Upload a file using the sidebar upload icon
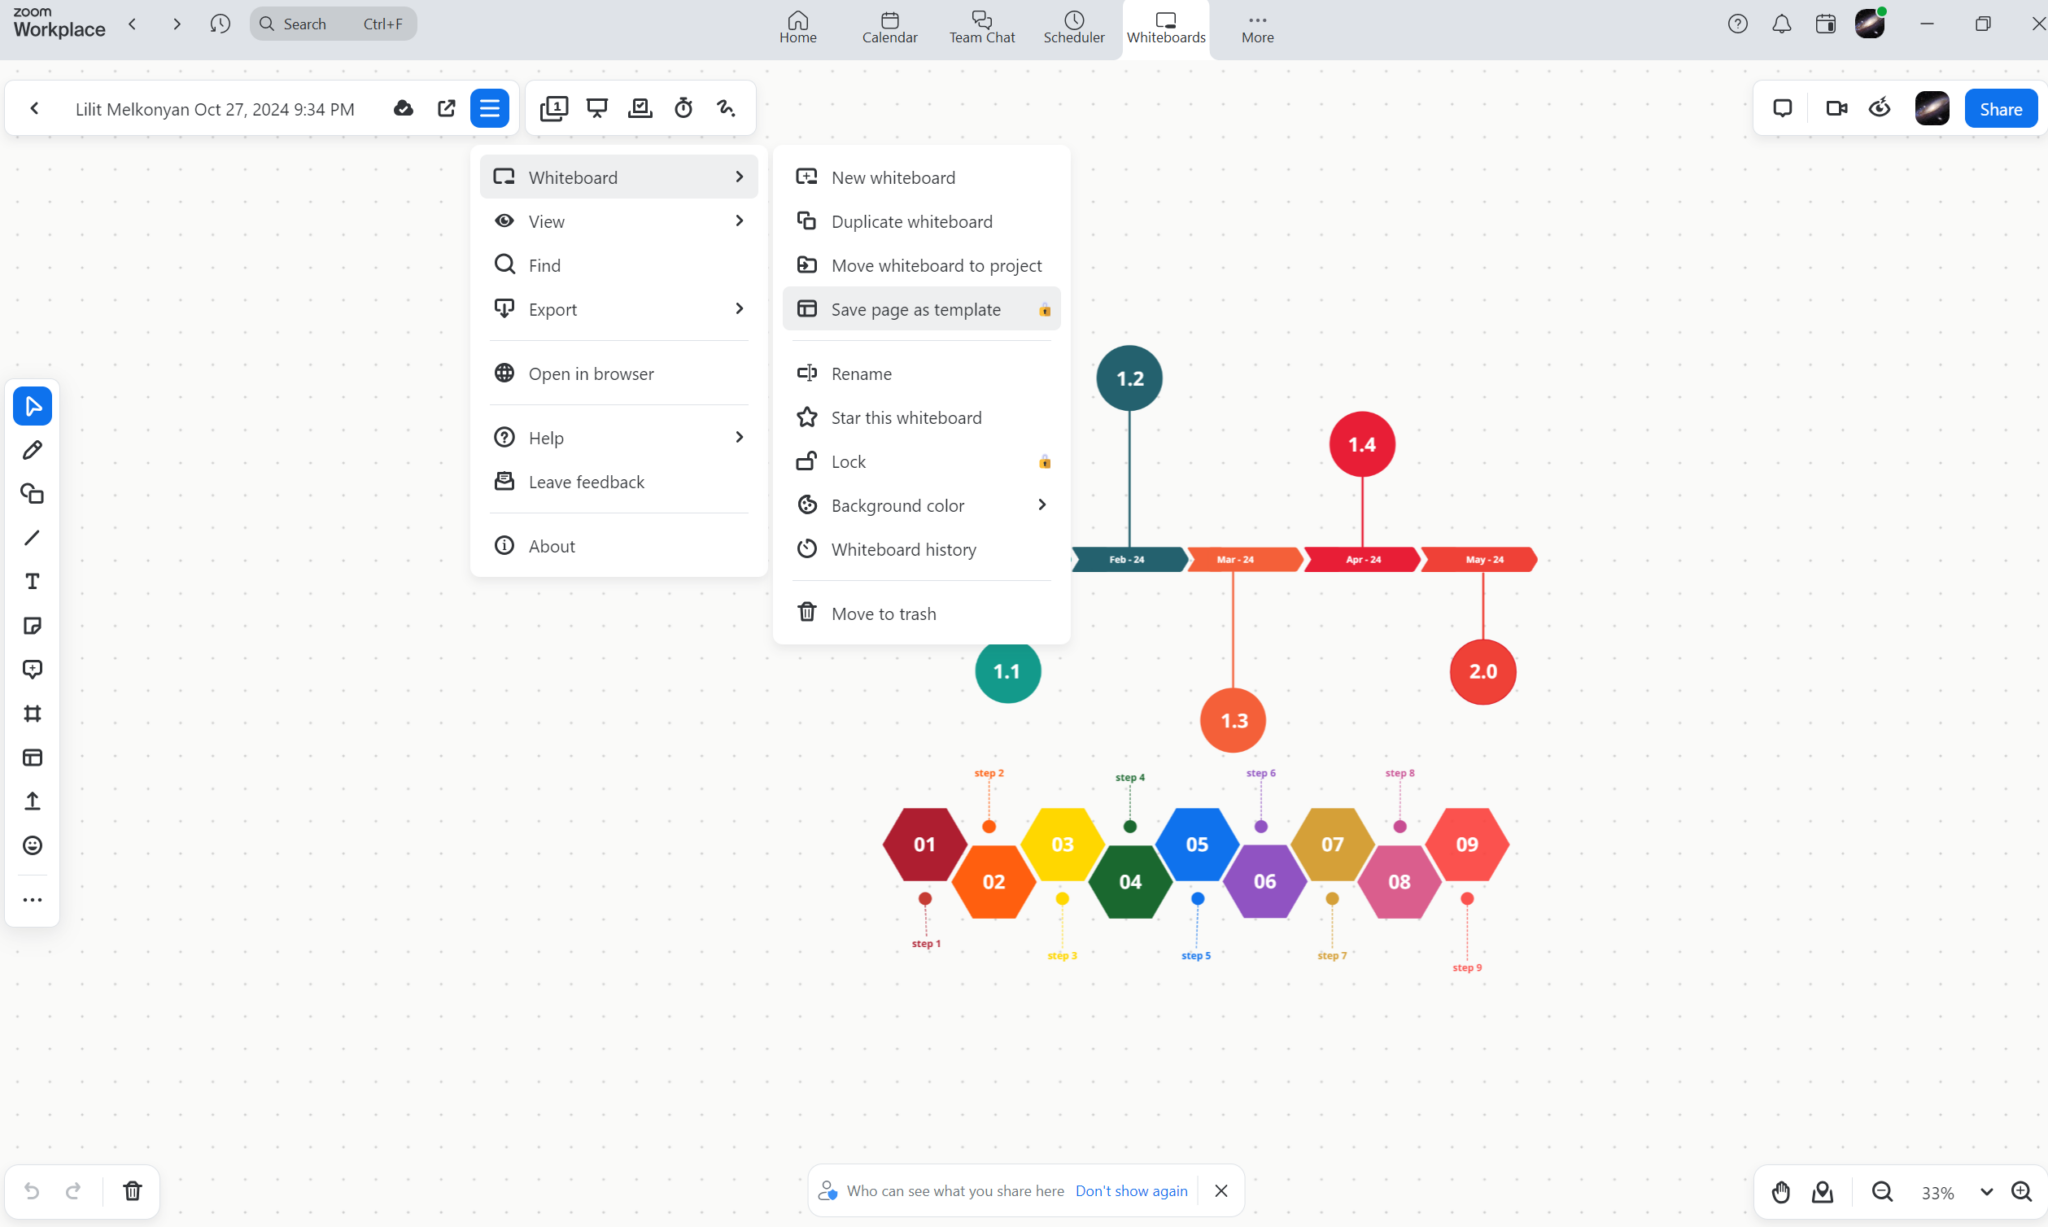The height and width of the screenshot is (1227, 2048). [x=32, y=801]
